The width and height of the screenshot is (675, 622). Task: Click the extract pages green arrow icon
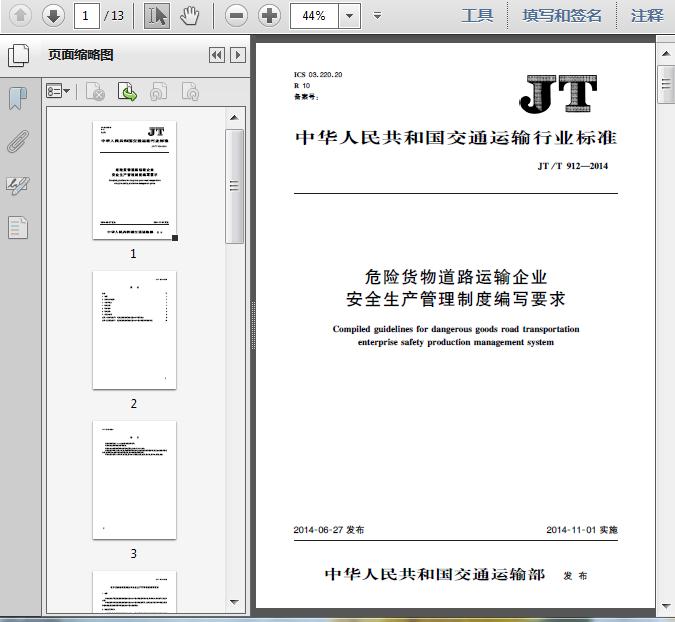coord(127,92)
